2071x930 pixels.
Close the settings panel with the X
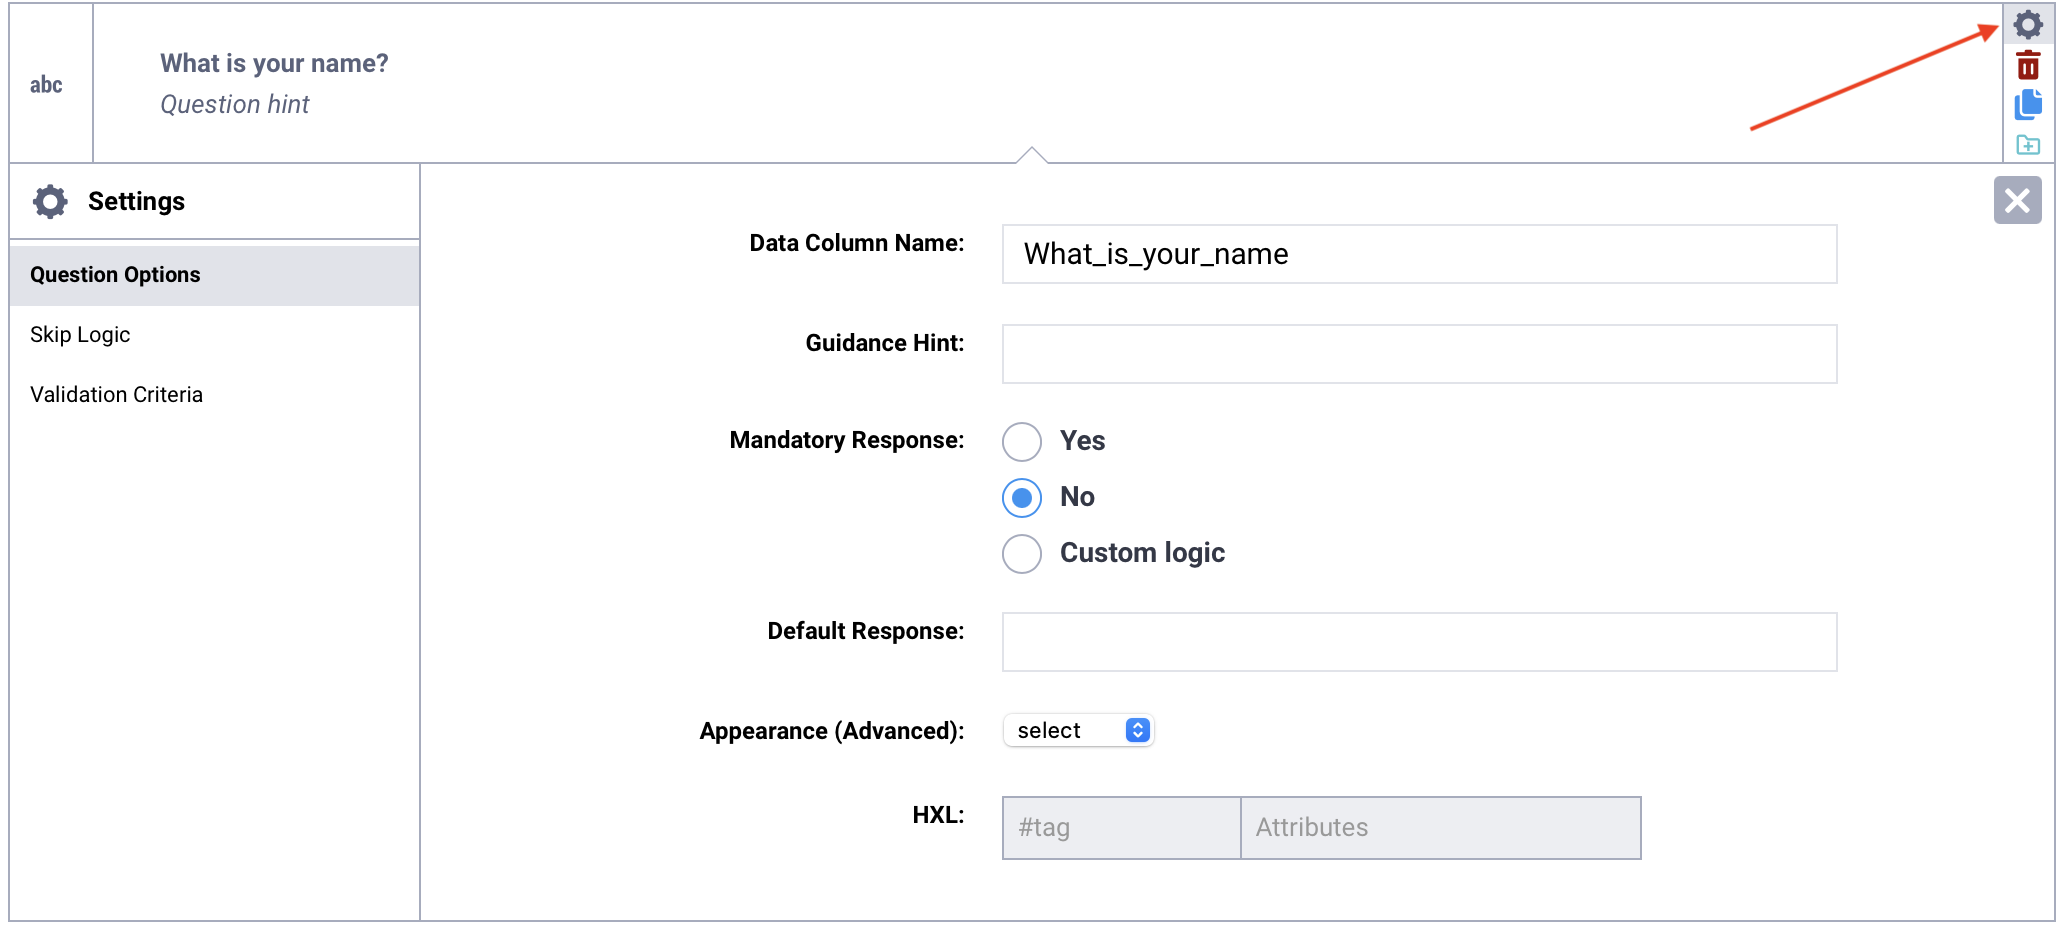click(x=2018, y=201)
